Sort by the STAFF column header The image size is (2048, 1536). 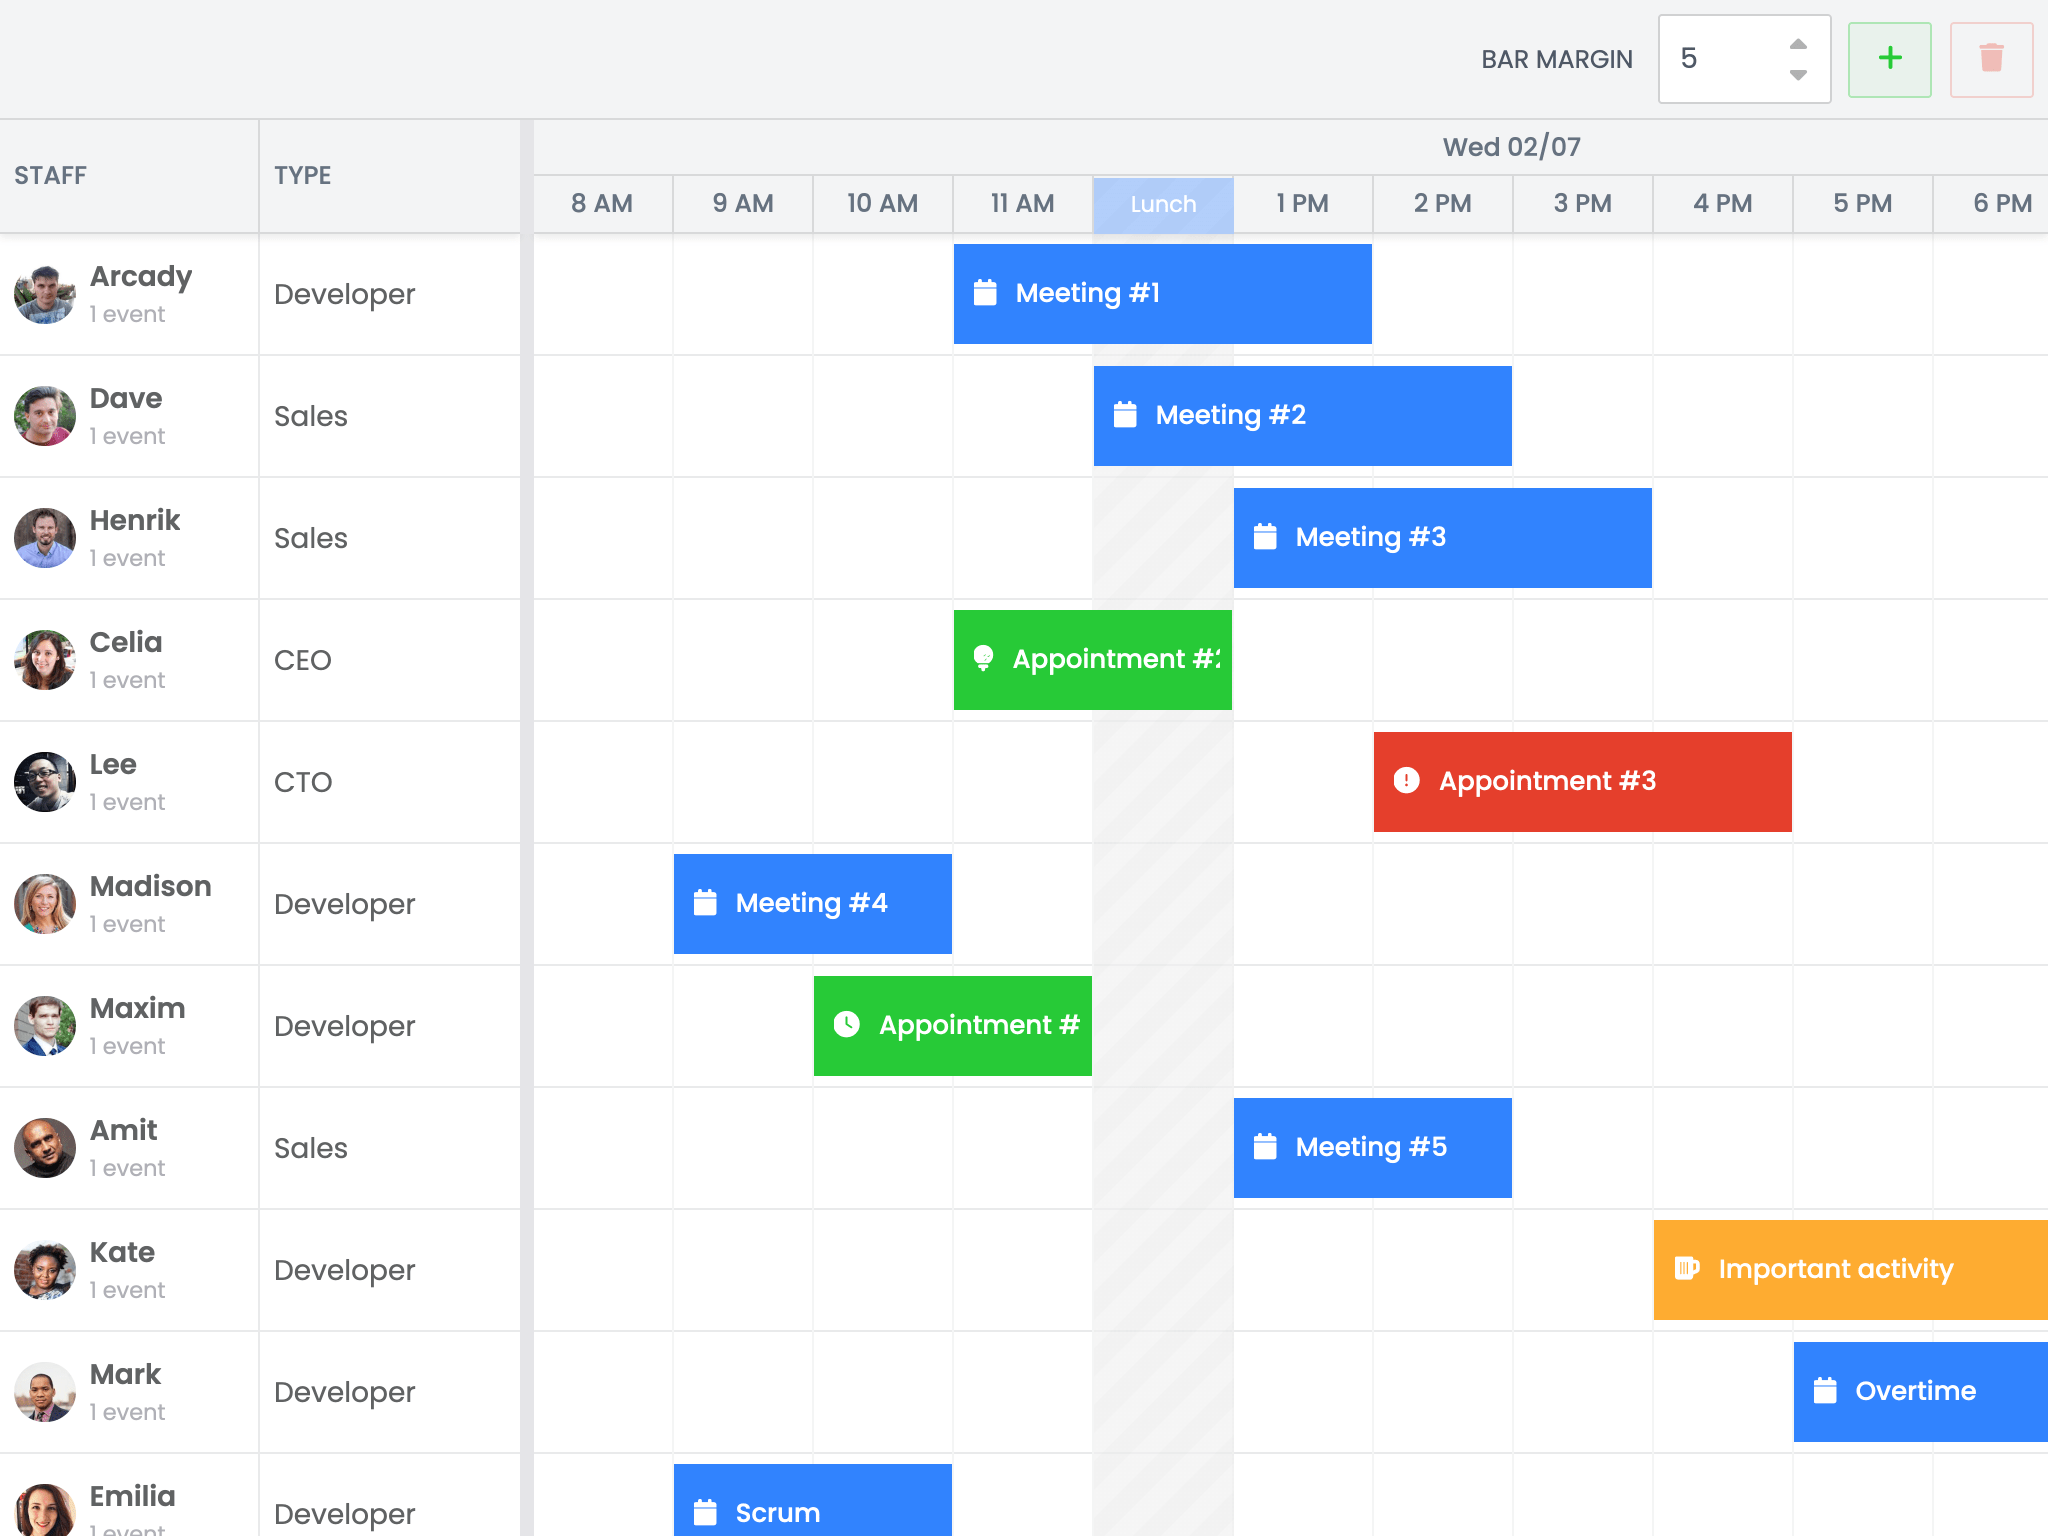50,176
